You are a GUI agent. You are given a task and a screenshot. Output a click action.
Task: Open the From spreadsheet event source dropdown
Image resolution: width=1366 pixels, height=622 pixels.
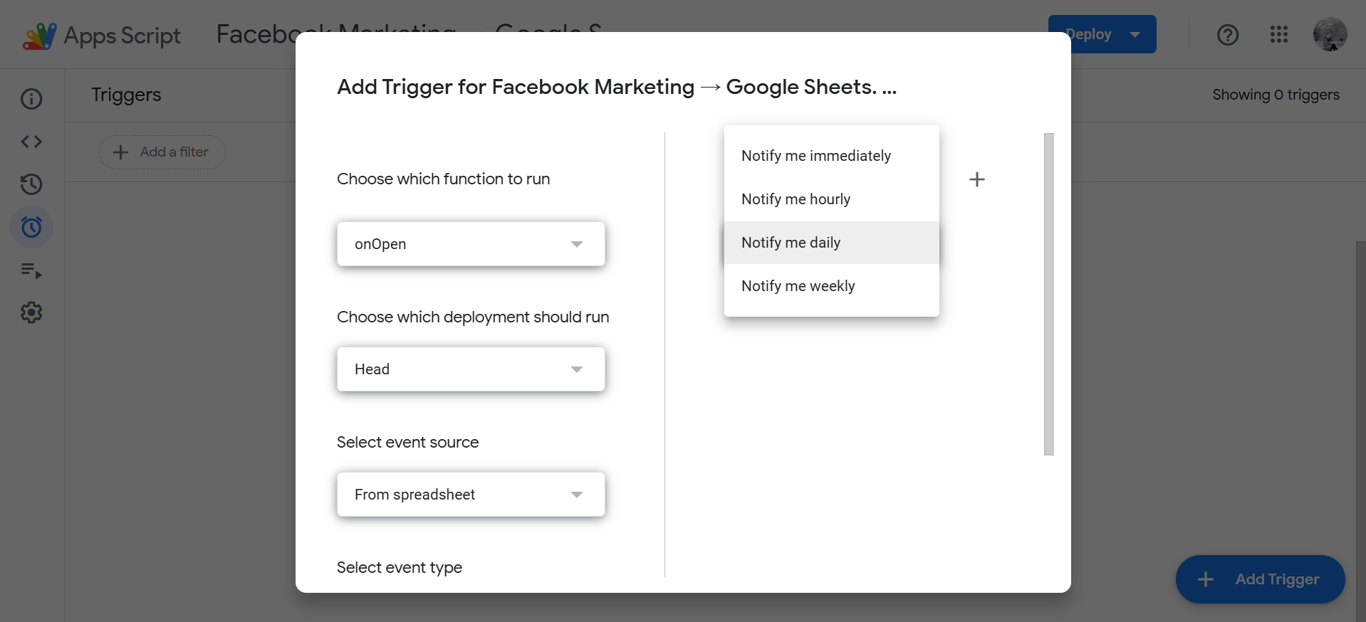[x=471, y=494]
